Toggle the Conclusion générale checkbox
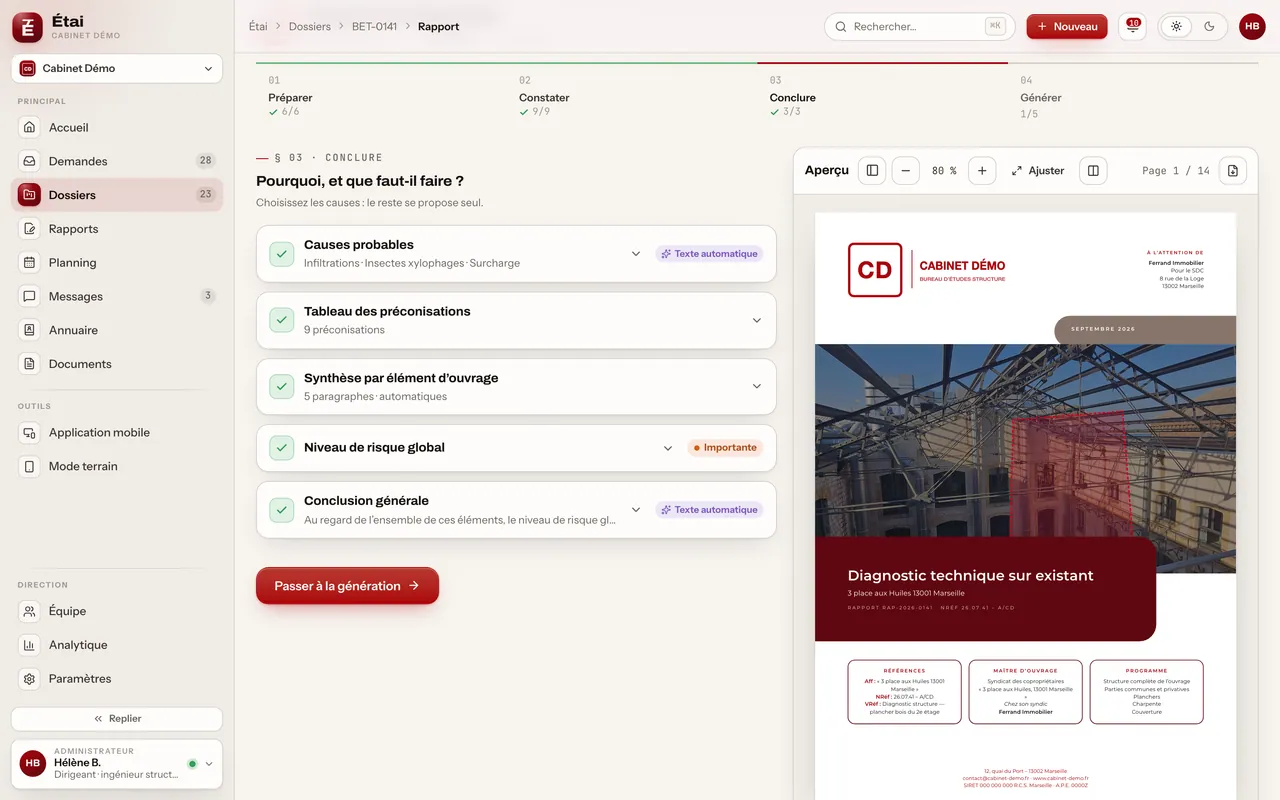Viewport: 1280px width, 800px height. tap(282, 510)
